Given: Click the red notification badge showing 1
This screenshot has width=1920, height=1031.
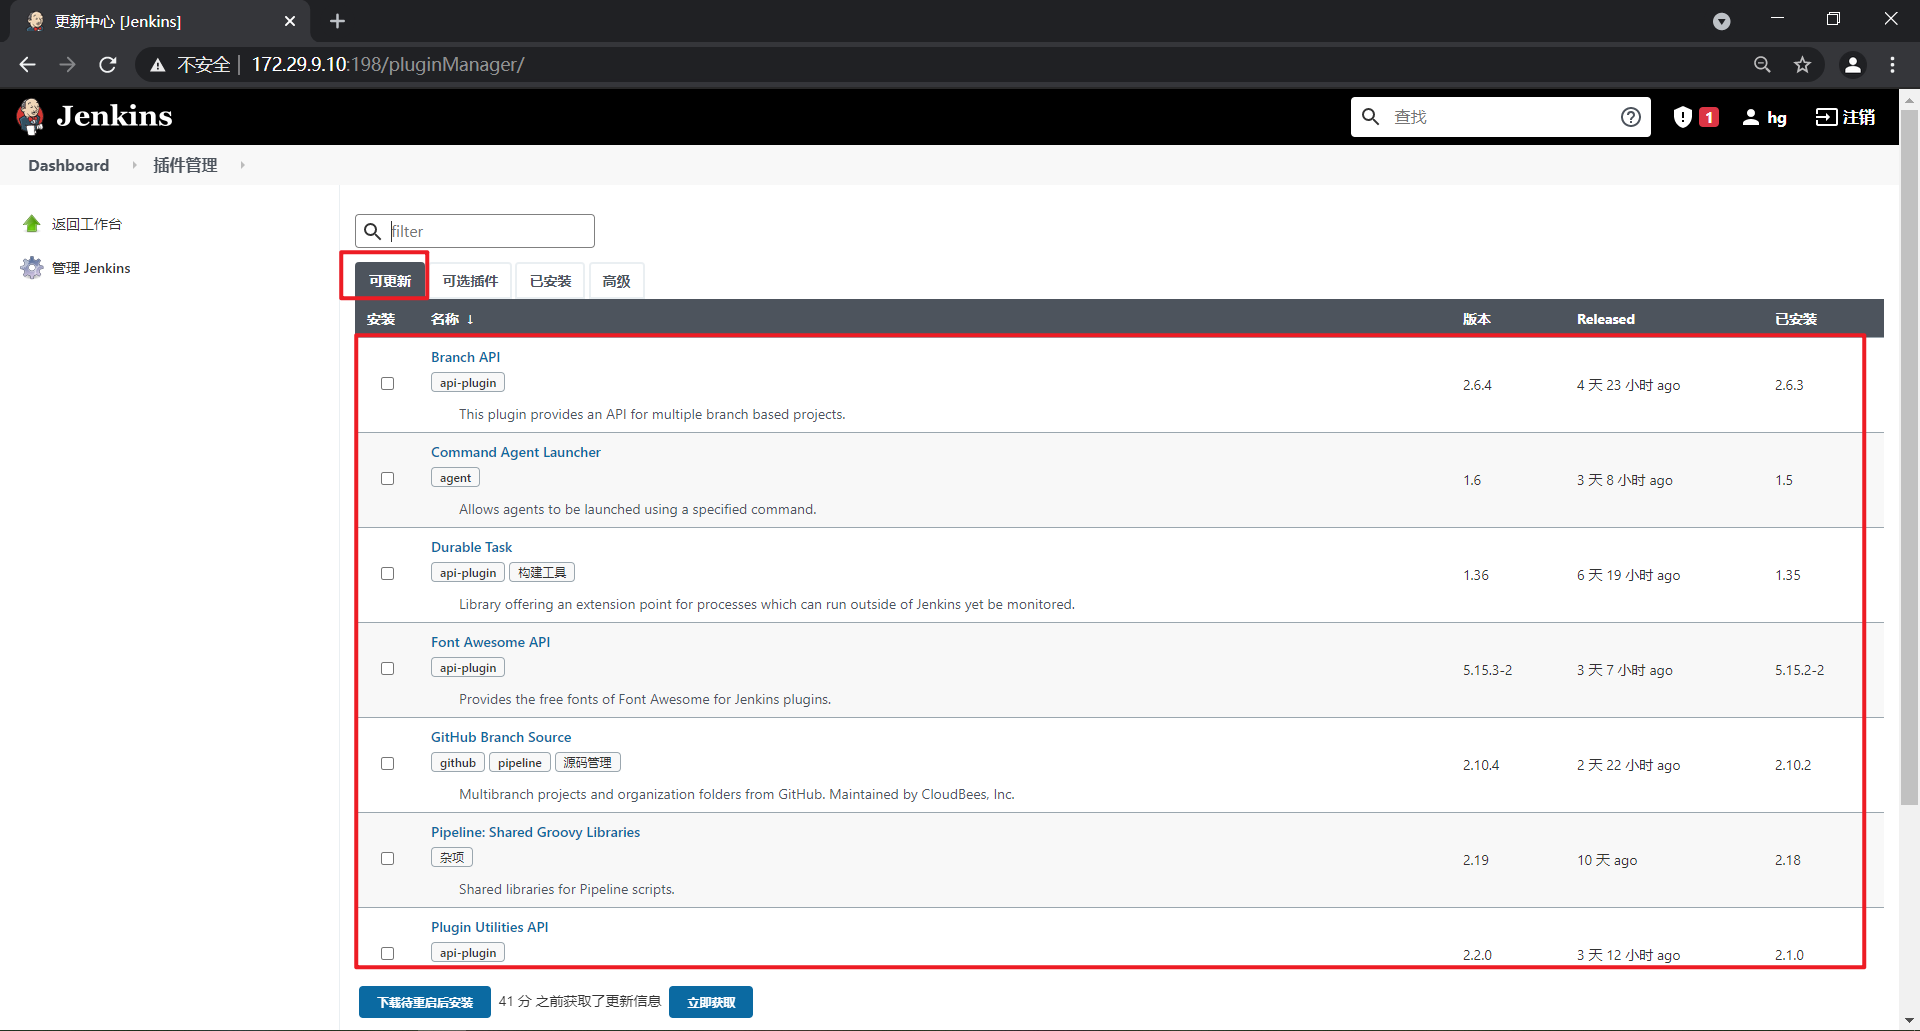Looking at the screenshot, I should click(x=1709, y=117).
